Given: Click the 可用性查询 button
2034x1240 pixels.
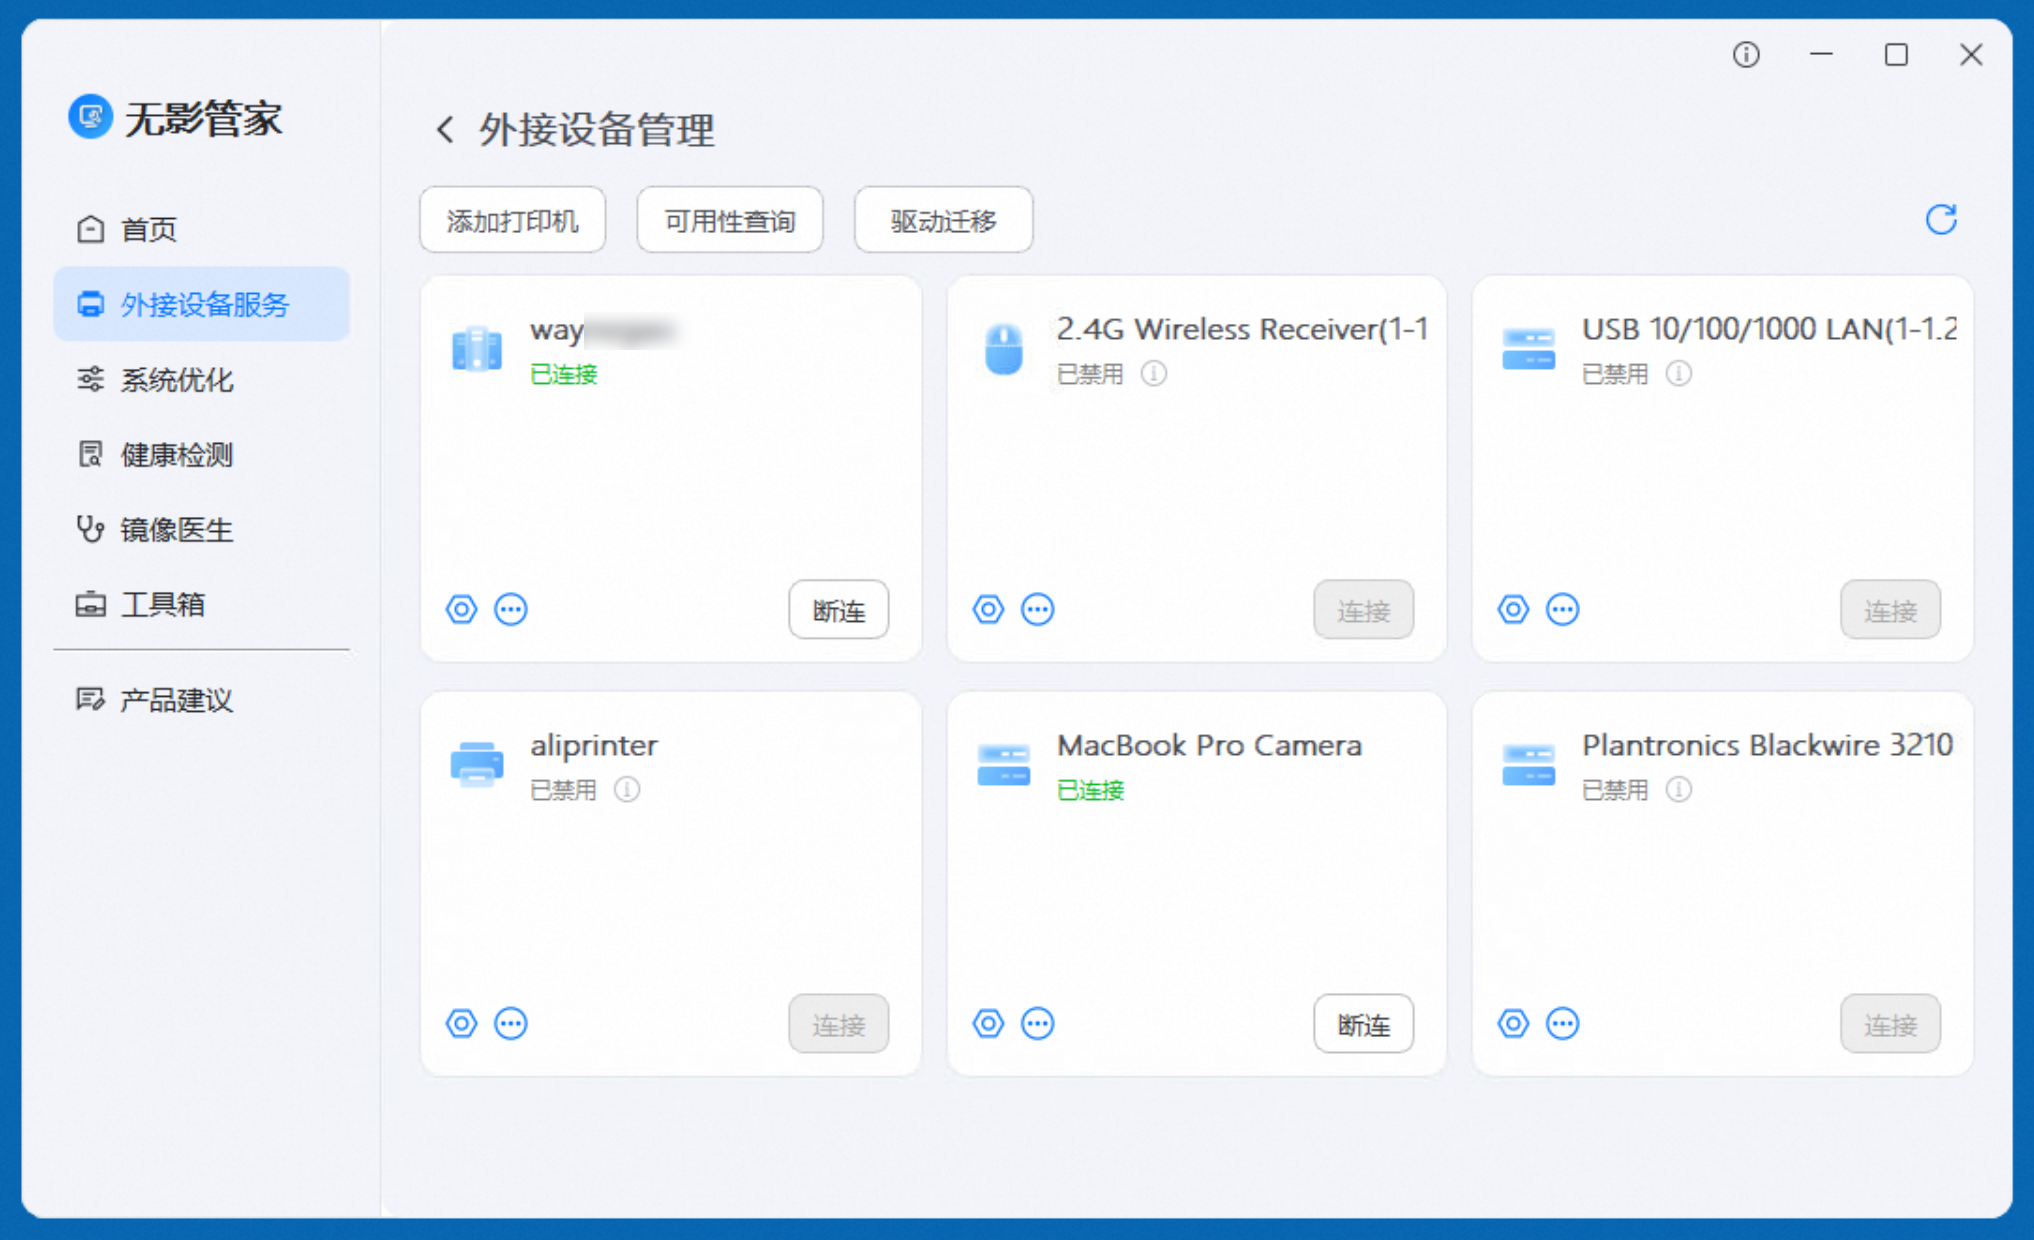Looking at the screenshot, I should pos(729,220).
